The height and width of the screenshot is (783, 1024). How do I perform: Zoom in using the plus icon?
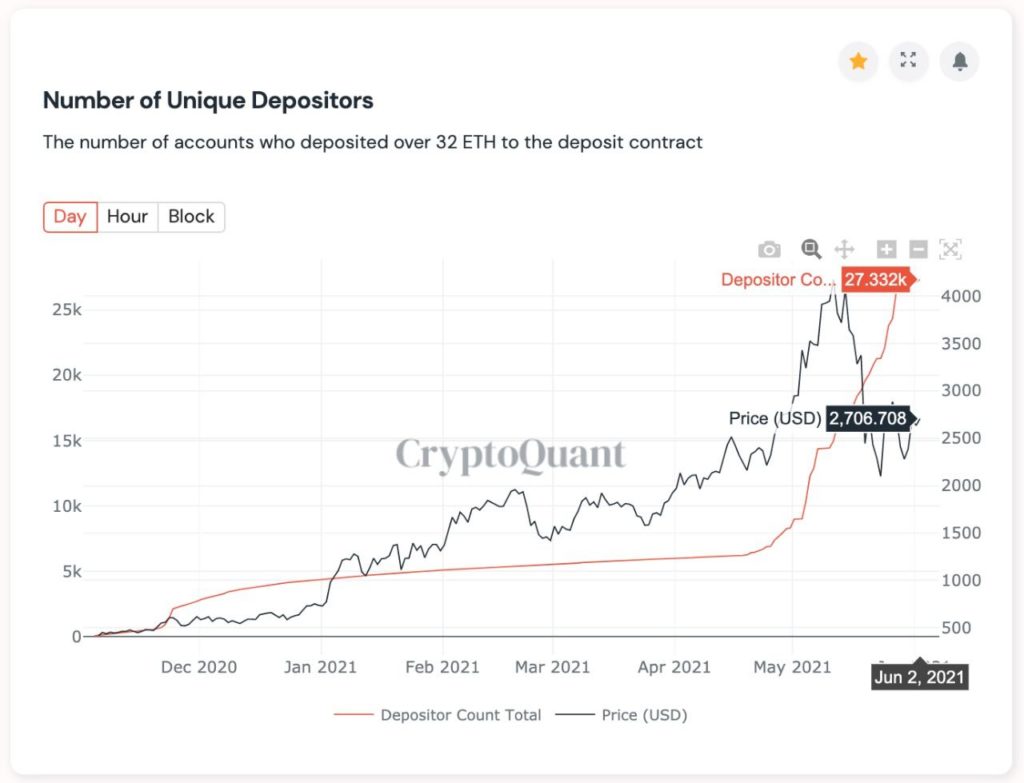tap(885, 249)
